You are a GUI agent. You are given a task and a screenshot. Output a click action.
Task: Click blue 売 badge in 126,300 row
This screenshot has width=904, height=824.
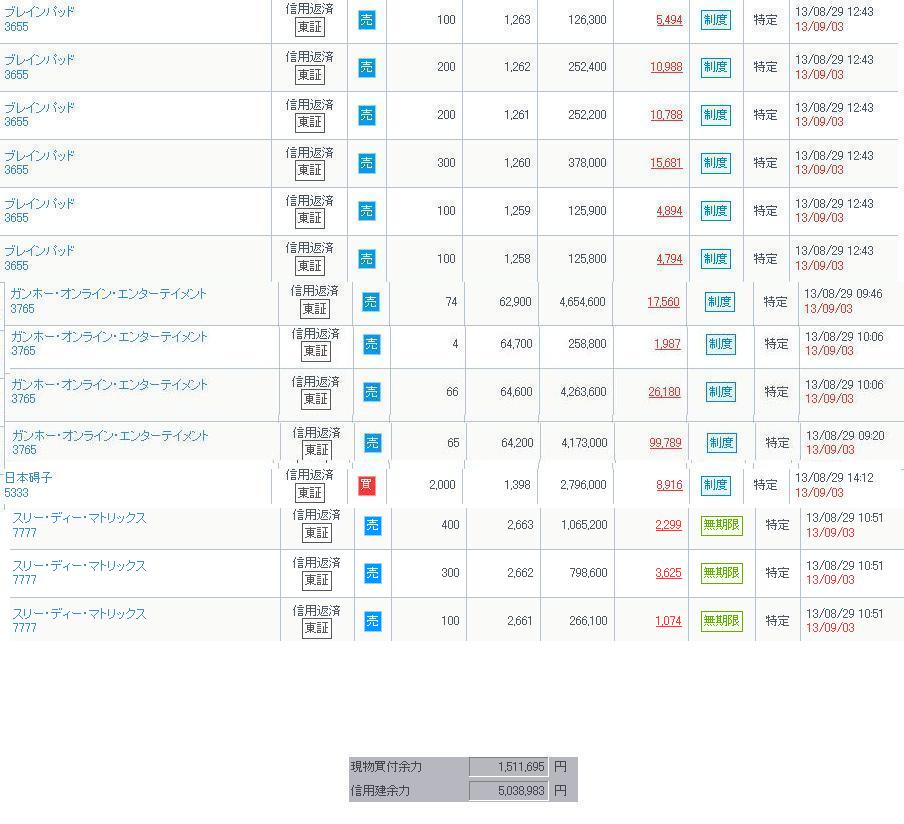click(367, 20)
